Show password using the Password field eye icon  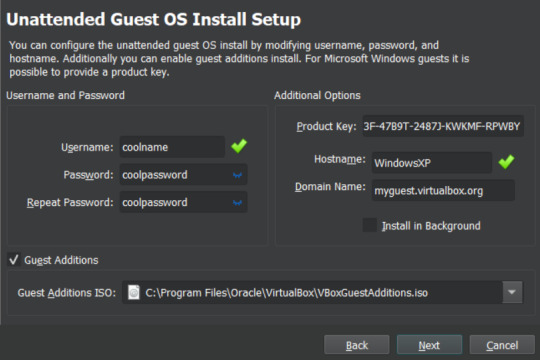[237, 175]
